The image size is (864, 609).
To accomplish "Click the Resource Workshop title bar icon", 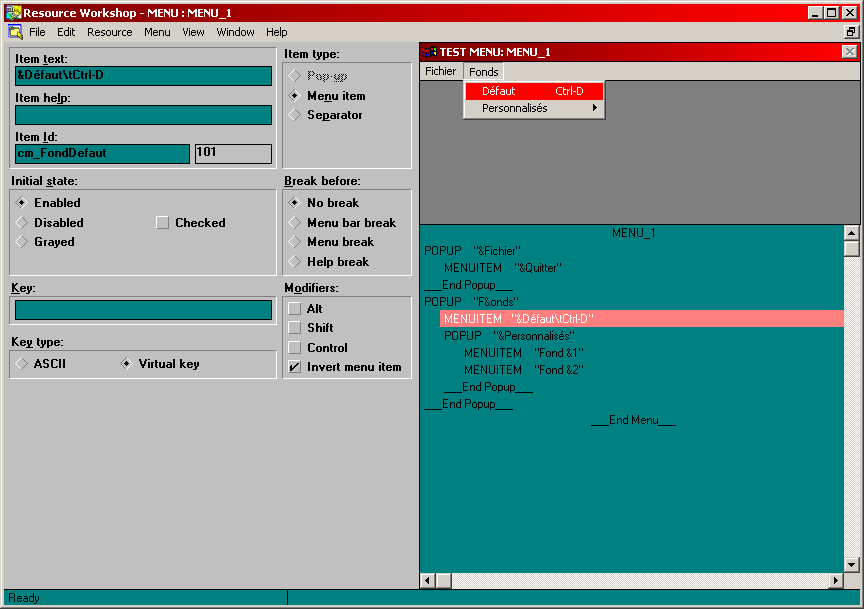I will (13, 13).
